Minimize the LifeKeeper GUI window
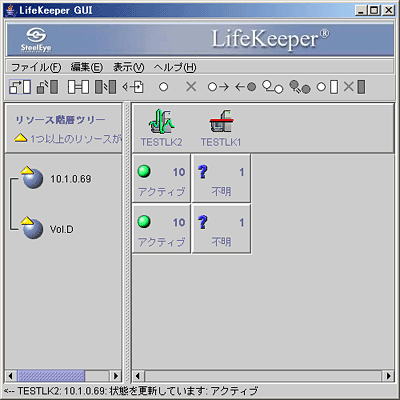Viewport: 400px width, 400px height. point(361,10)
